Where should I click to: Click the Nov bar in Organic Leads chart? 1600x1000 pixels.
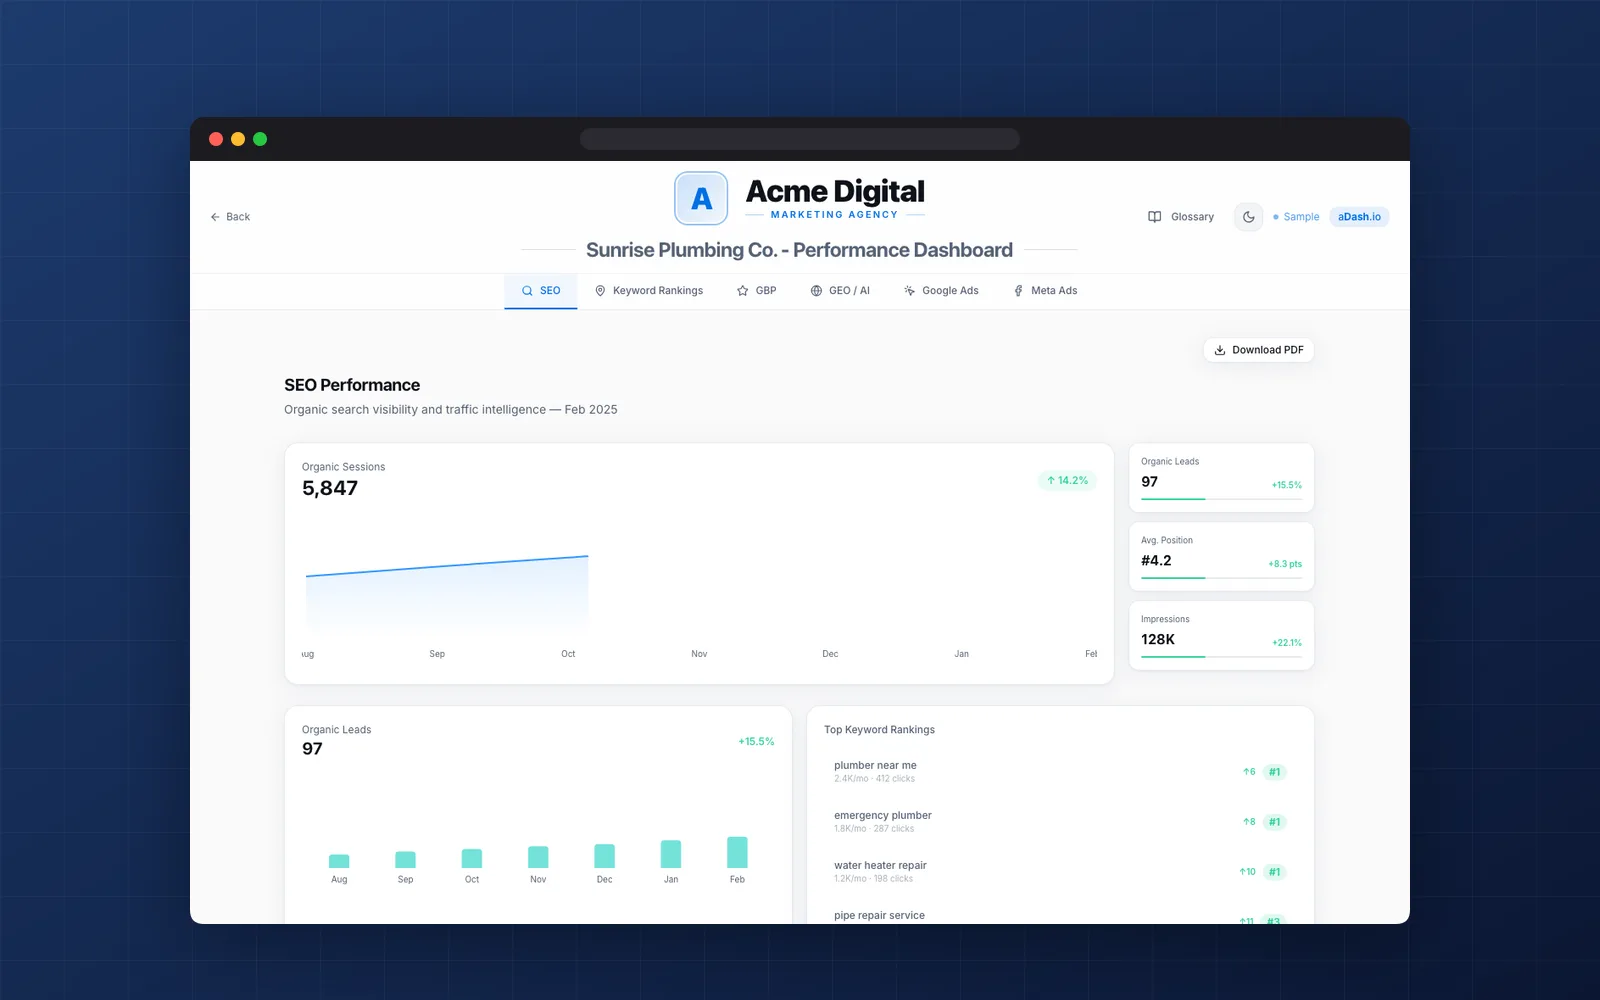[x=538, y=857]
